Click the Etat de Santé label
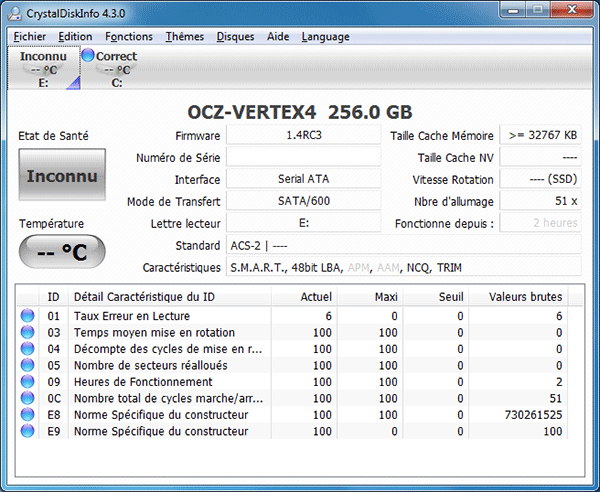 click(x=53, y=136)
